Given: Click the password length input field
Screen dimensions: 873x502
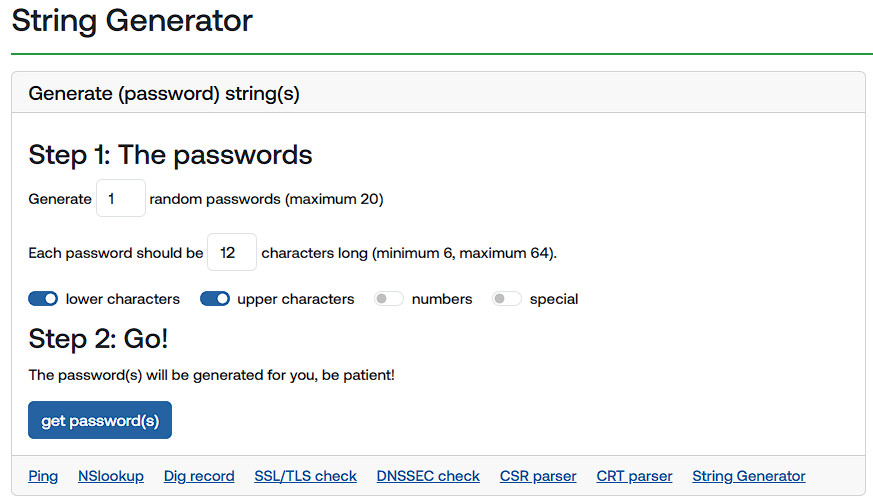Looking at the screenshot, I should pyautogui.click(x=232, y=253).
